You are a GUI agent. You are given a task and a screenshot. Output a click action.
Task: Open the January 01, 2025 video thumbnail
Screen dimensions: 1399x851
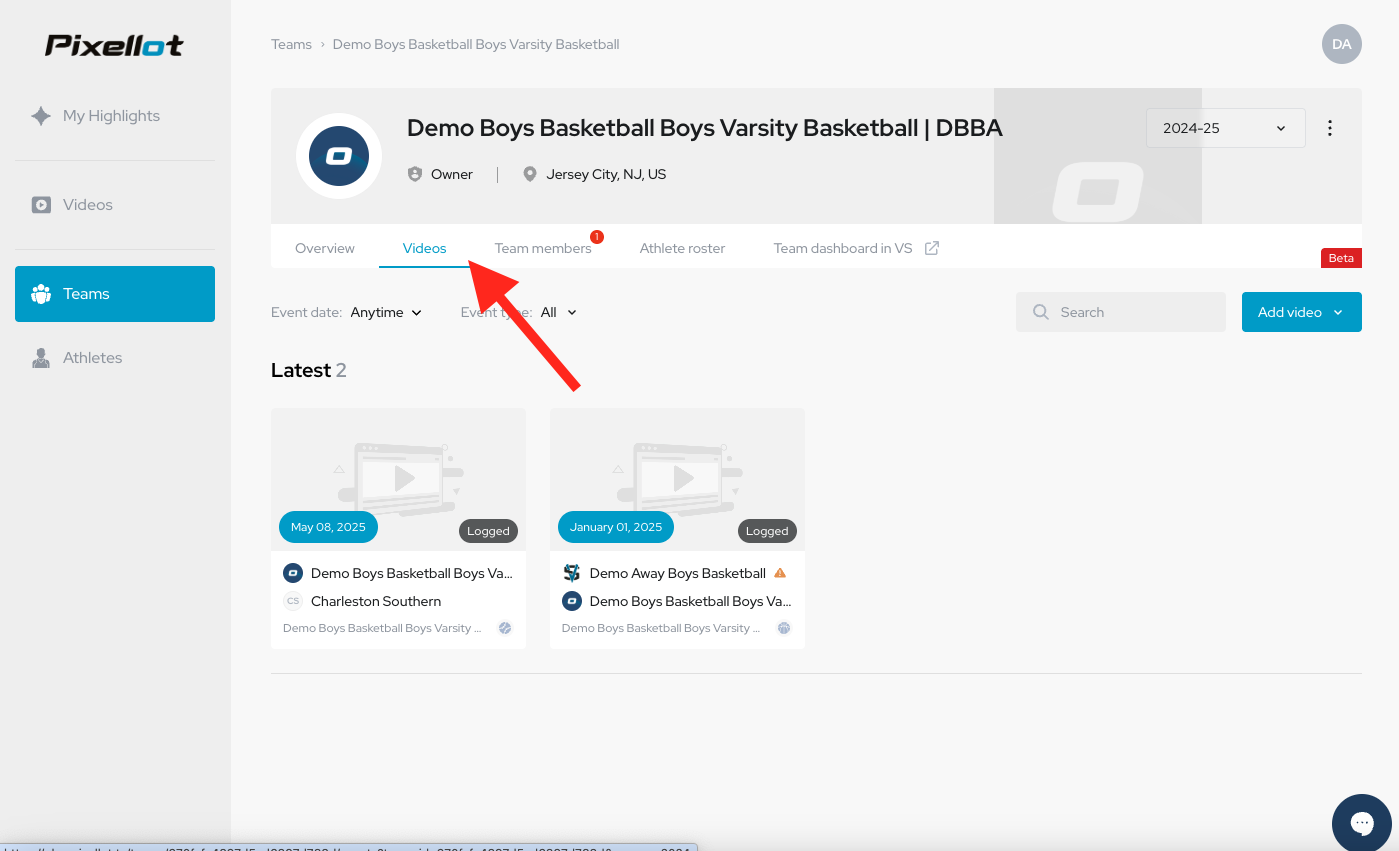point(677,479)
